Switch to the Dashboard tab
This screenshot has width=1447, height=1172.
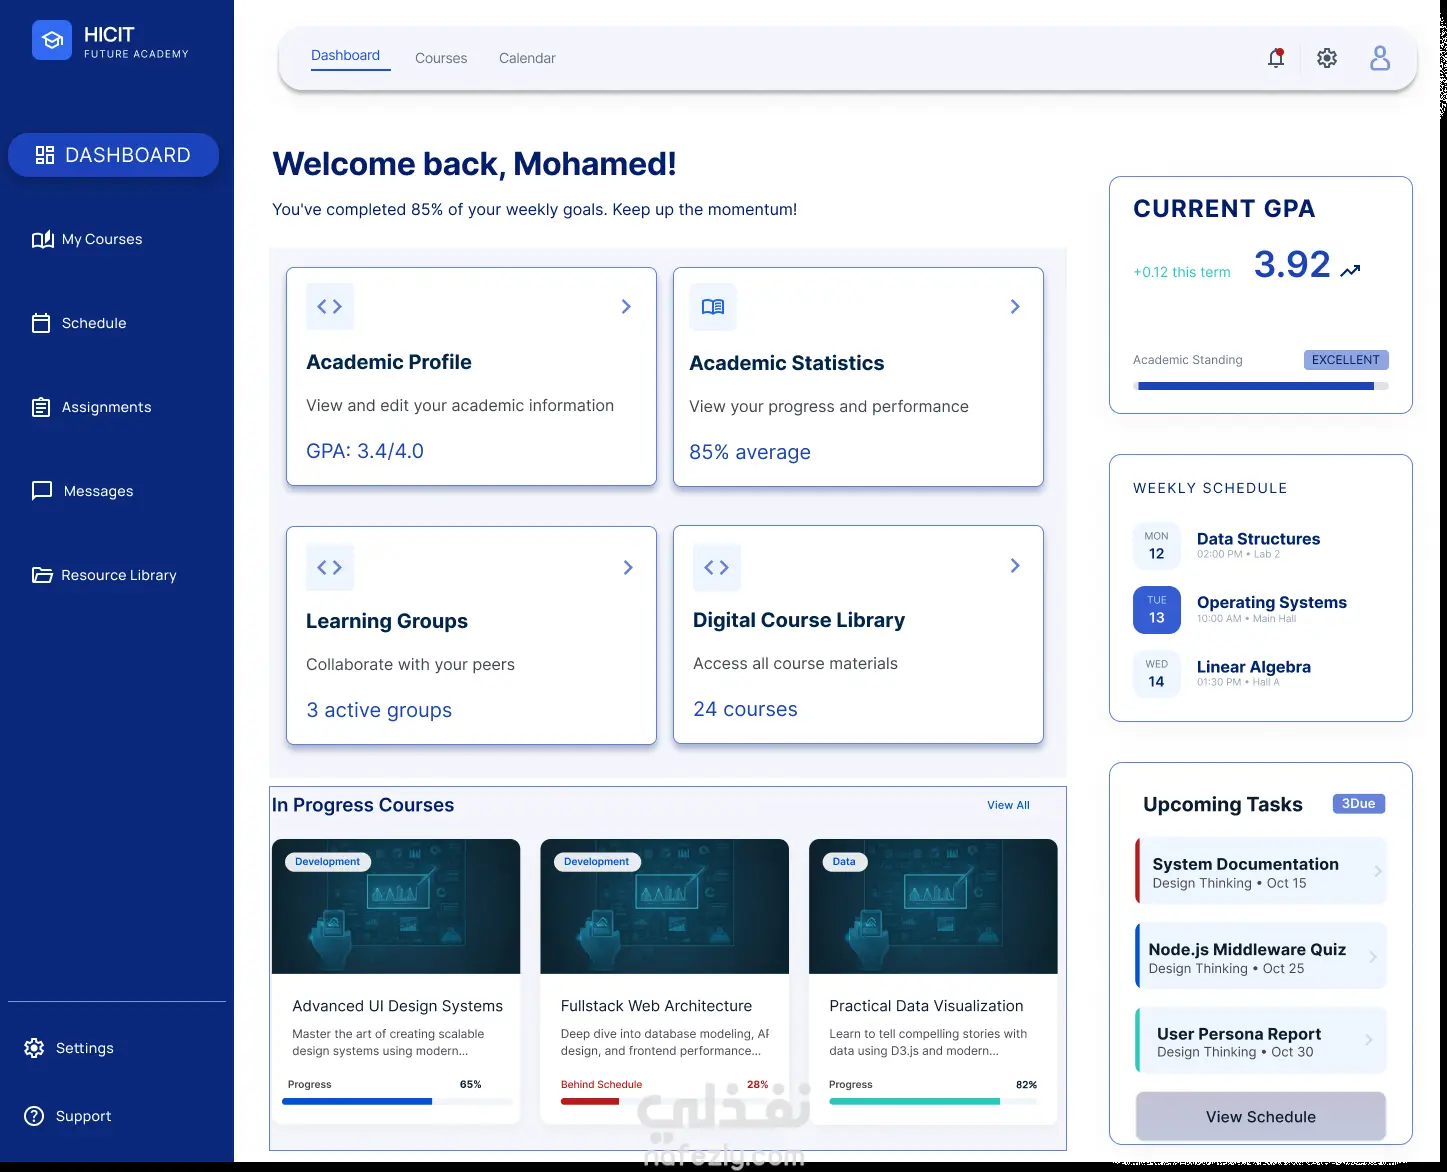tap(345, 56)
